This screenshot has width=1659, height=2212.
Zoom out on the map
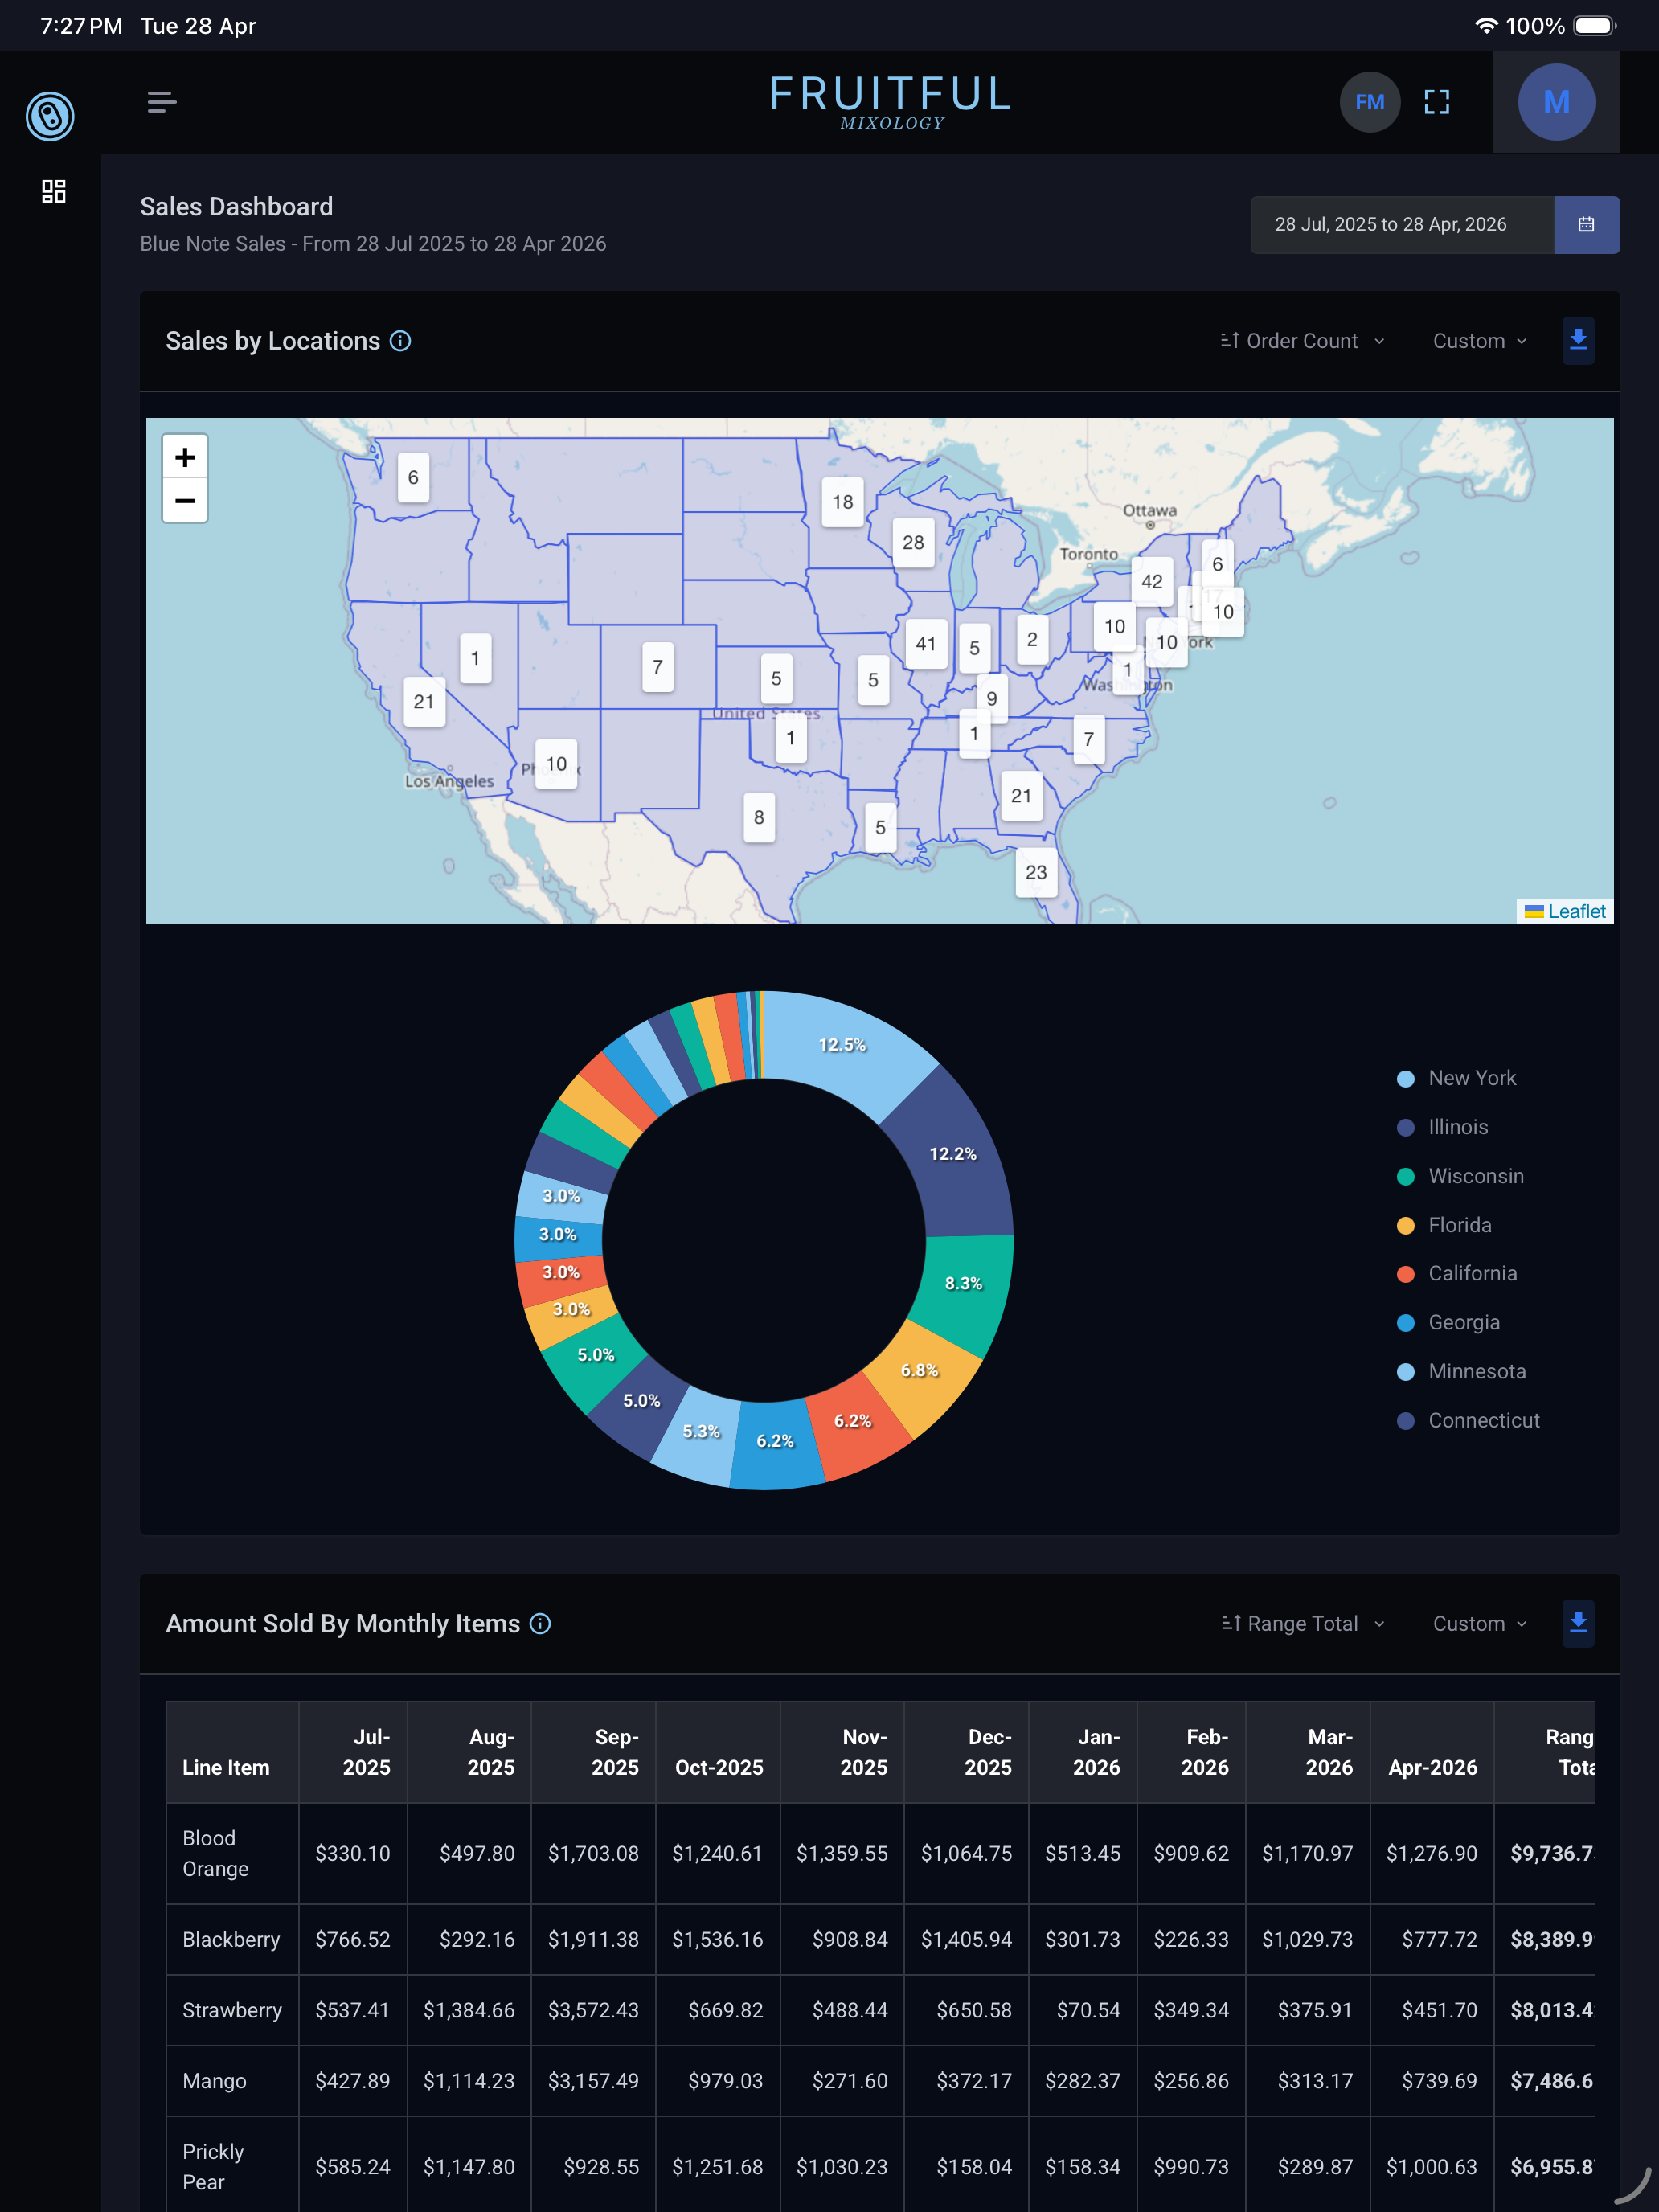click(x=185, y=501)
